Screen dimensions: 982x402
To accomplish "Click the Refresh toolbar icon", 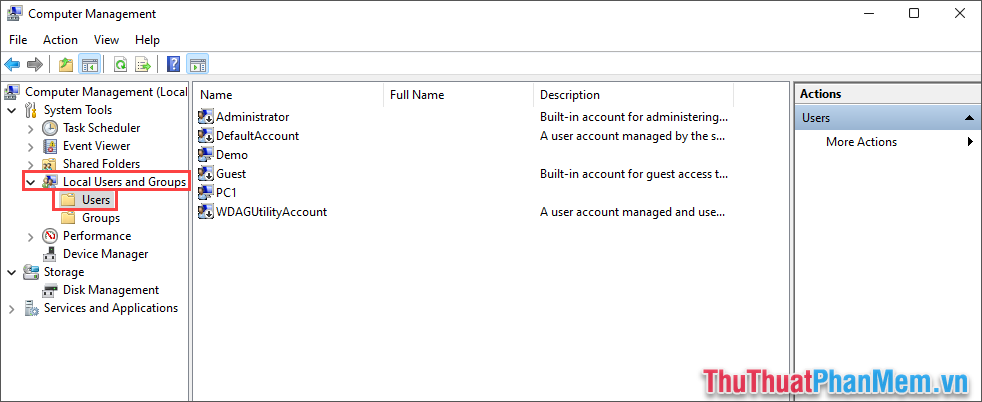I will click(x=120, y=64).
